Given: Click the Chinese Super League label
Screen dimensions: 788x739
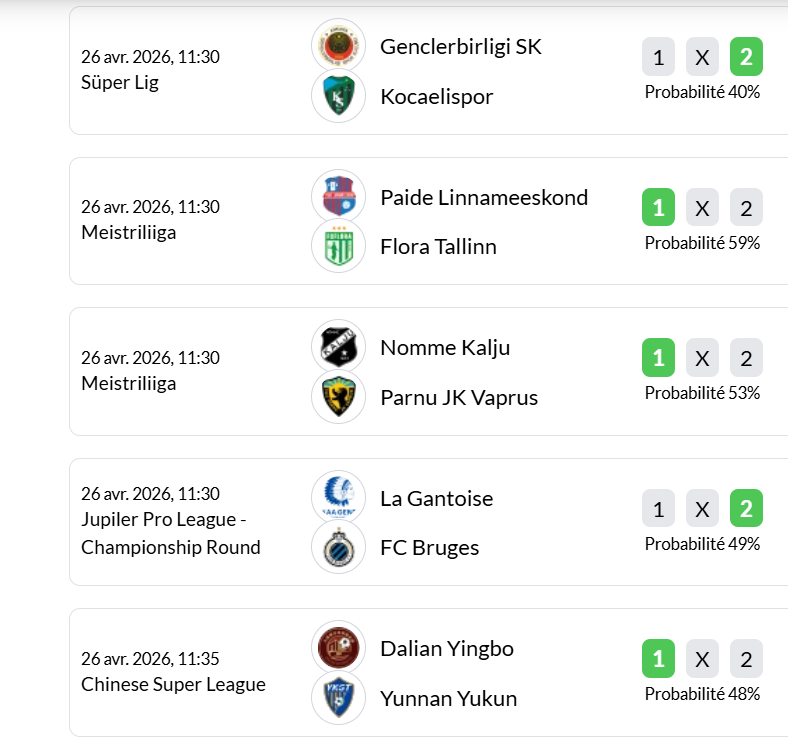Looking at the screenshot, I should pos(173,684).
